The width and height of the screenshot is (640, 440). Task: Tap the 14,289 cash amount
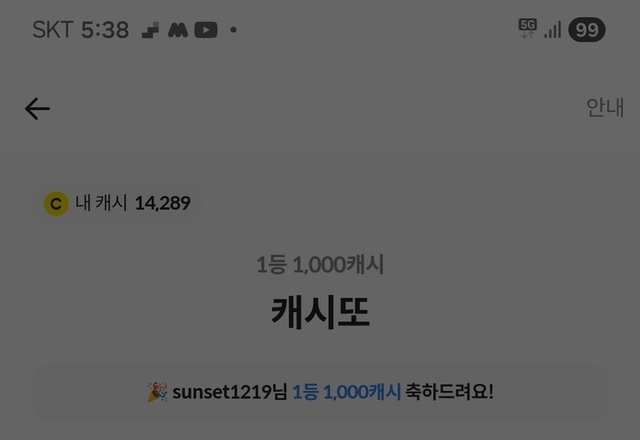click(x=163, y=203)
